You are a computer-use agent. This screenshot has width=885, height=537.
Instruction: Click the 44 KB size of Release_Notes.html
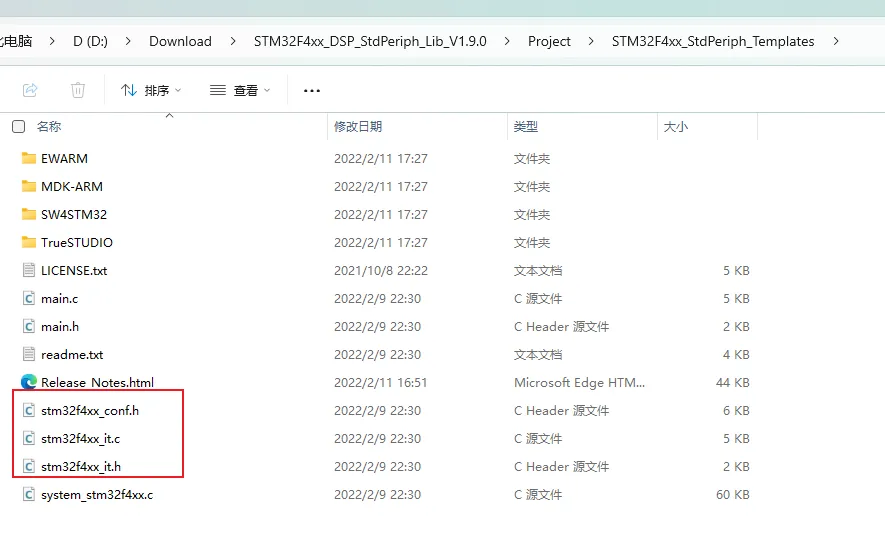pos(733,382)
